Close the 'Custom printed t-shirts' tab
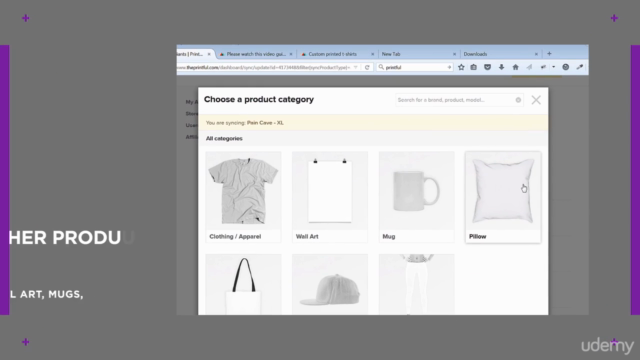Viewport: 640px width, 360px height. (372, 54)
